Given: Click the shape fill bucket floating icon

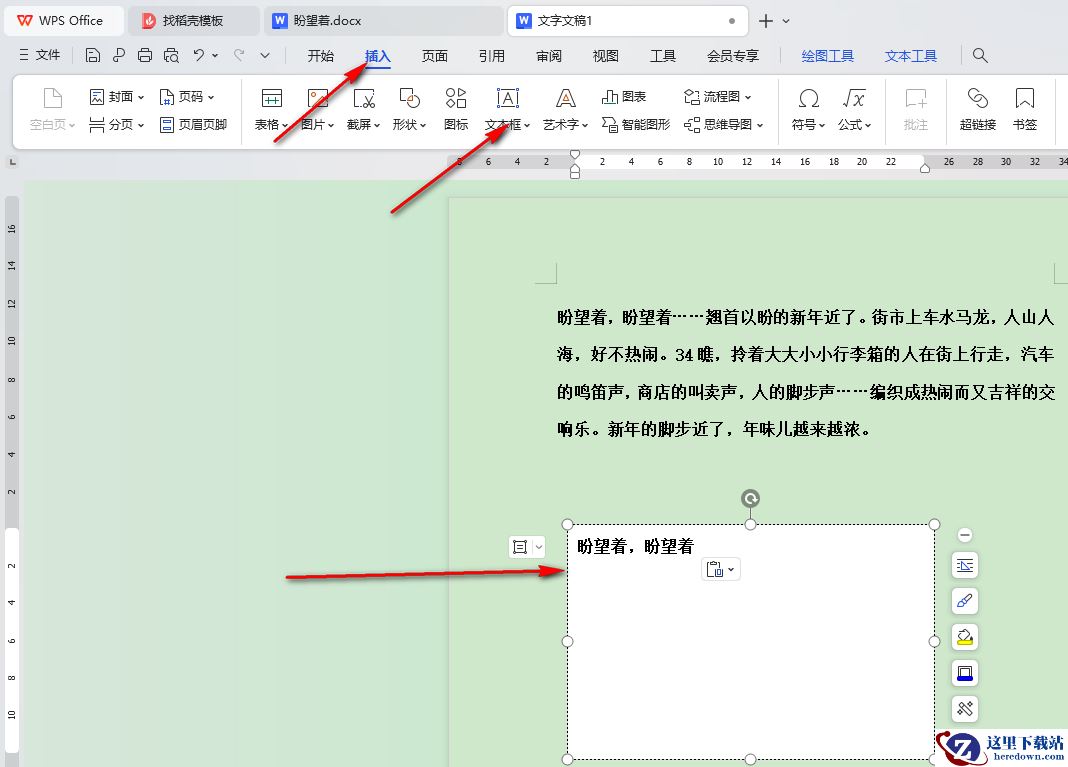Looking at the screenshot, I should point(964,637).
